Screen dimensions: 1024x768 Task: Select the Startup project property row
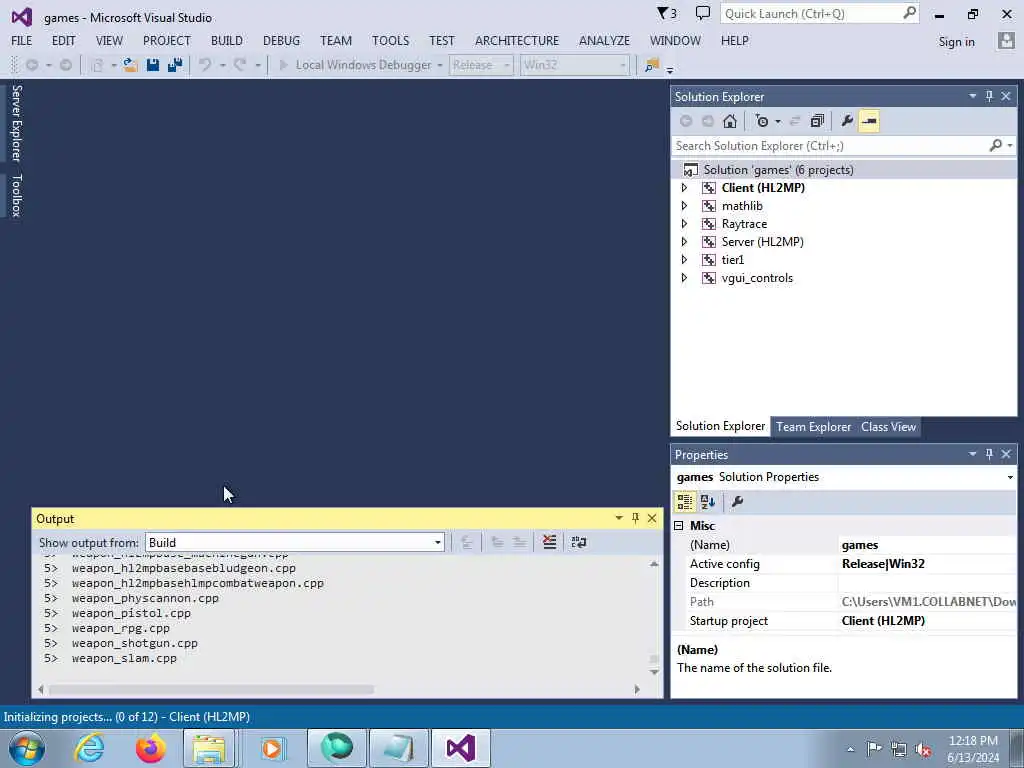(844, 620)
